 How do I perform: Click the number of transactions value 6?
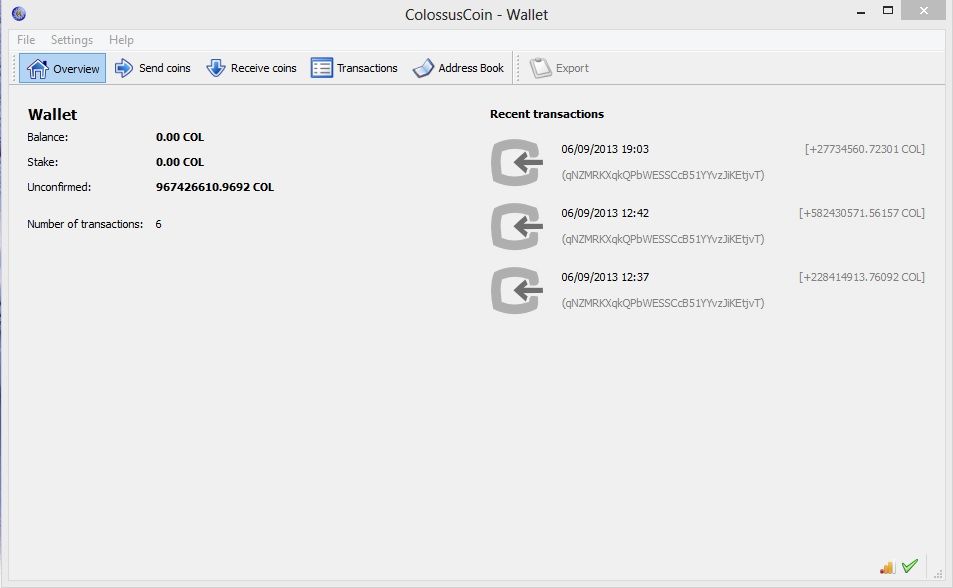click(x=158, y=224)
